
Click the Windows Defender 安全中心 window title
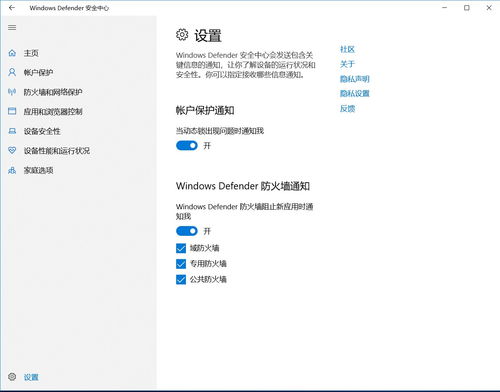pyautogui.click(x=69, y=8)
